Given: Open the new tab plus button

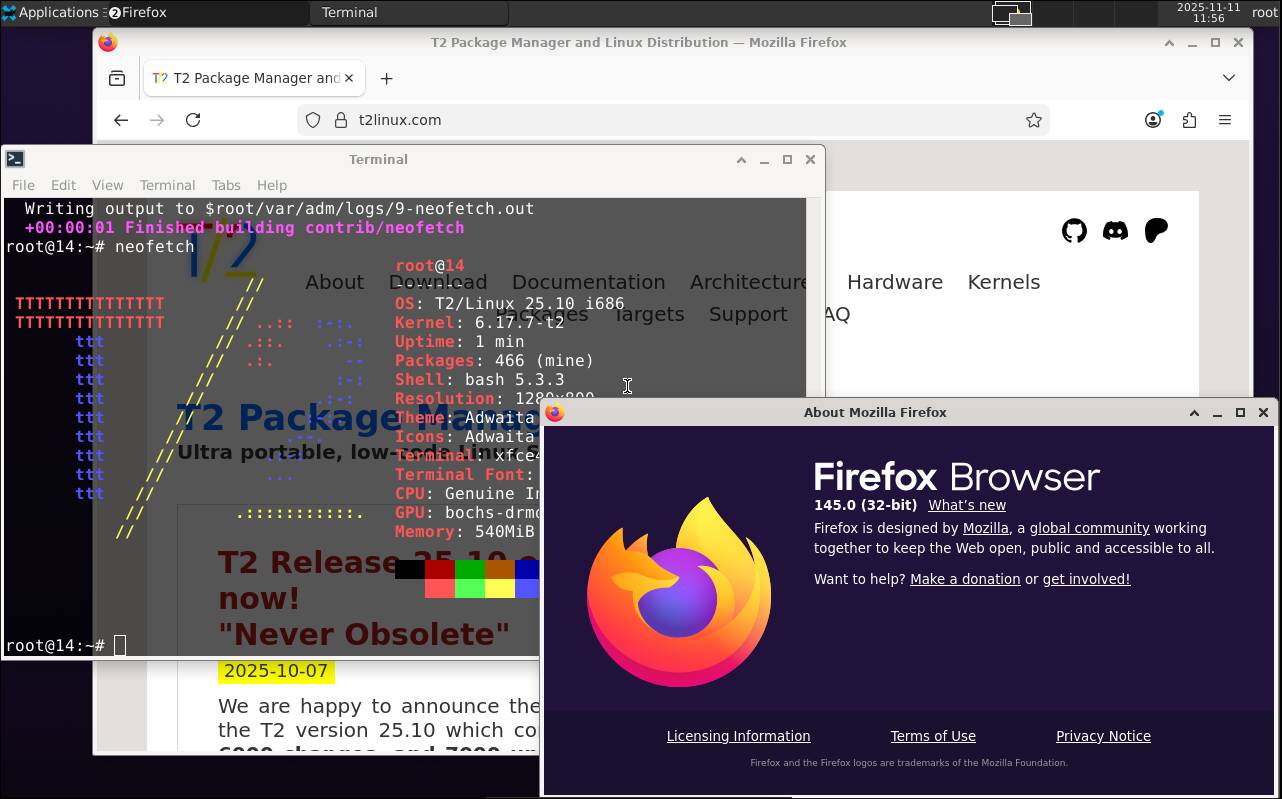Looking at the screenshot, I should click(x=386, y=78).
